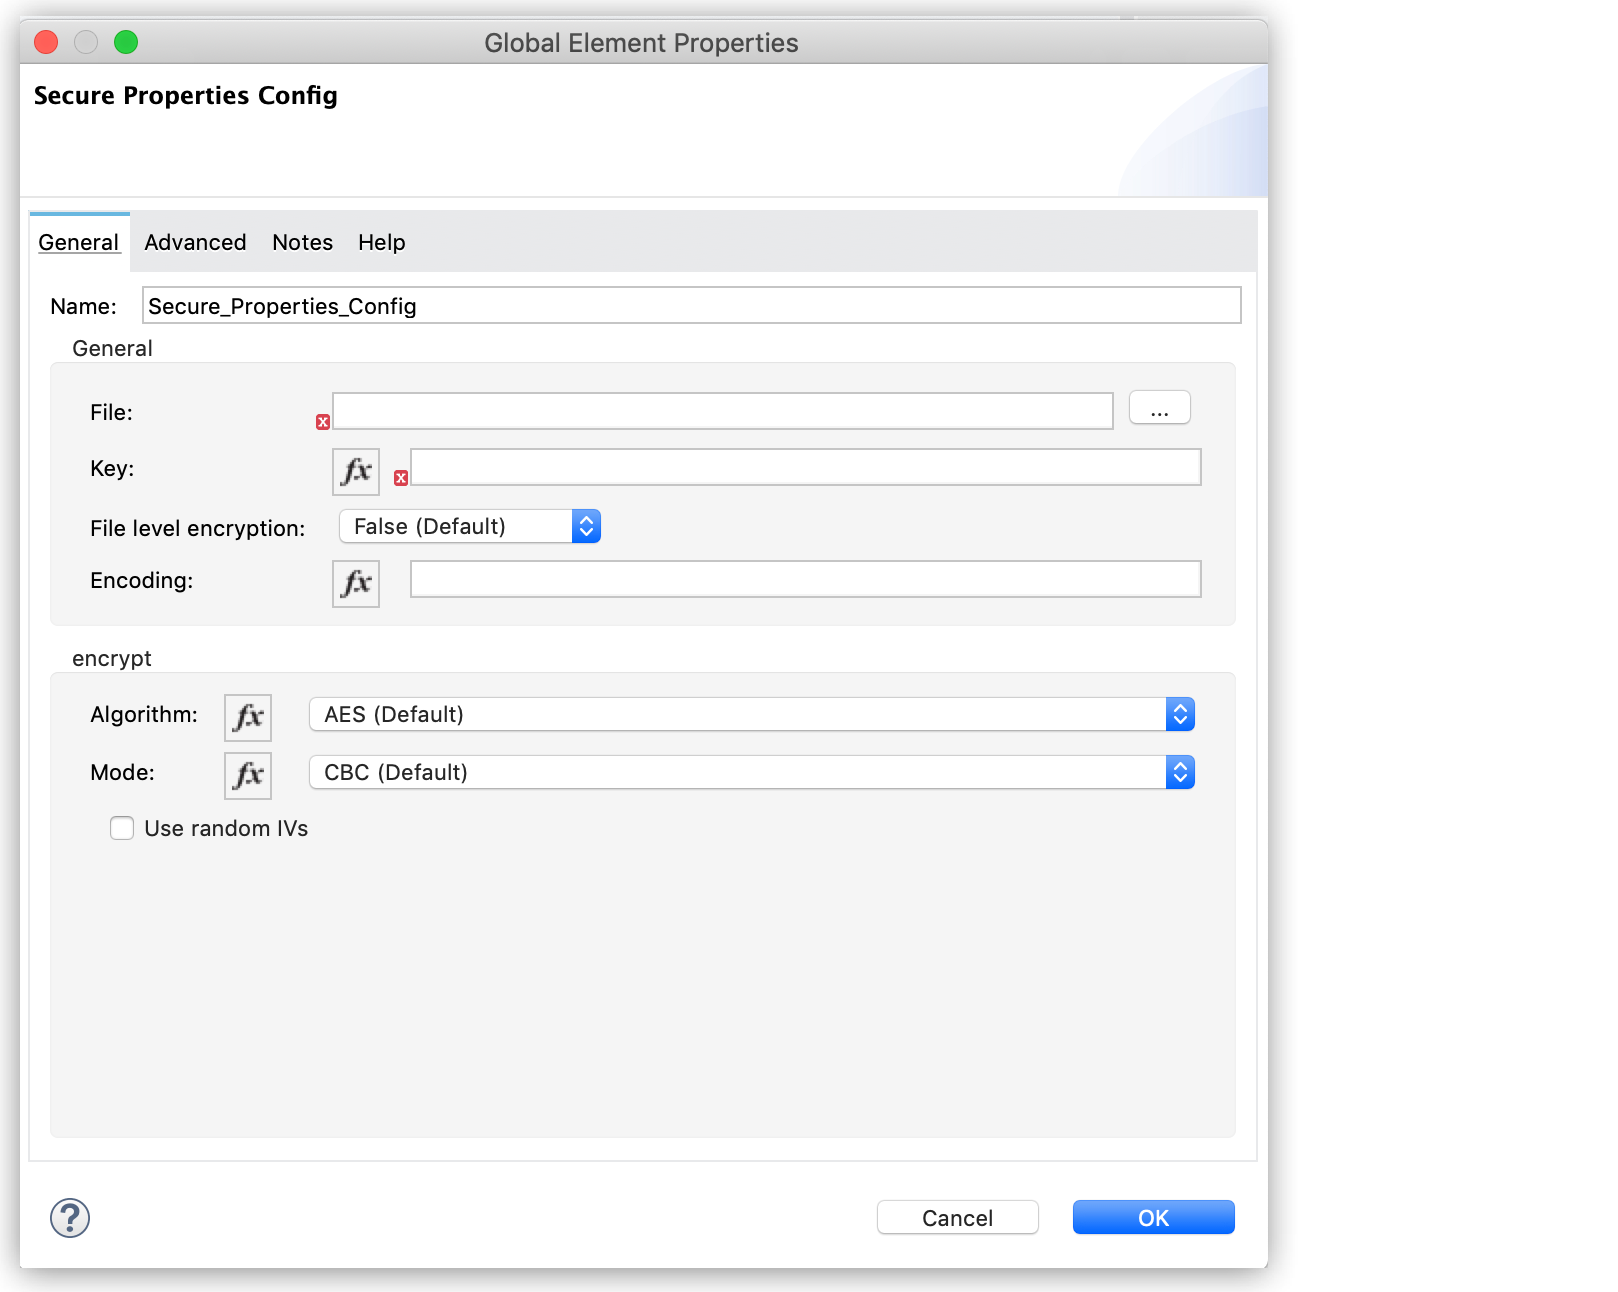1618x1292 pixels.
Task: Click inside the Name input field
Action: pos(690,306)
